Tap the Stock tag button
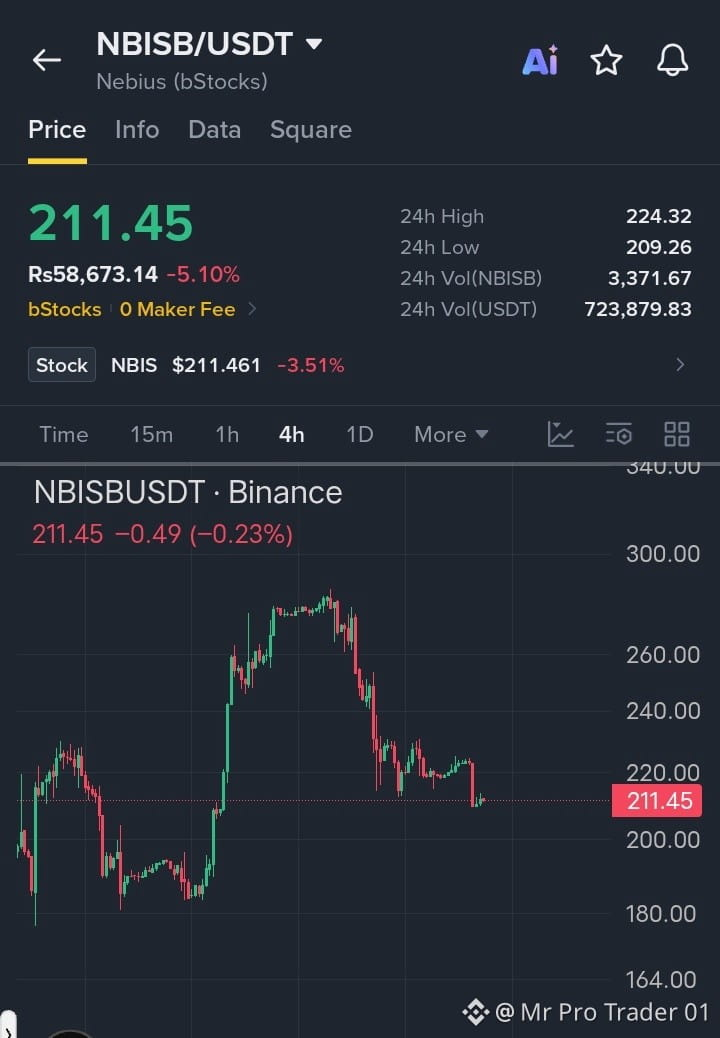This screenshot has height=1038, width=720. [62, 365]
